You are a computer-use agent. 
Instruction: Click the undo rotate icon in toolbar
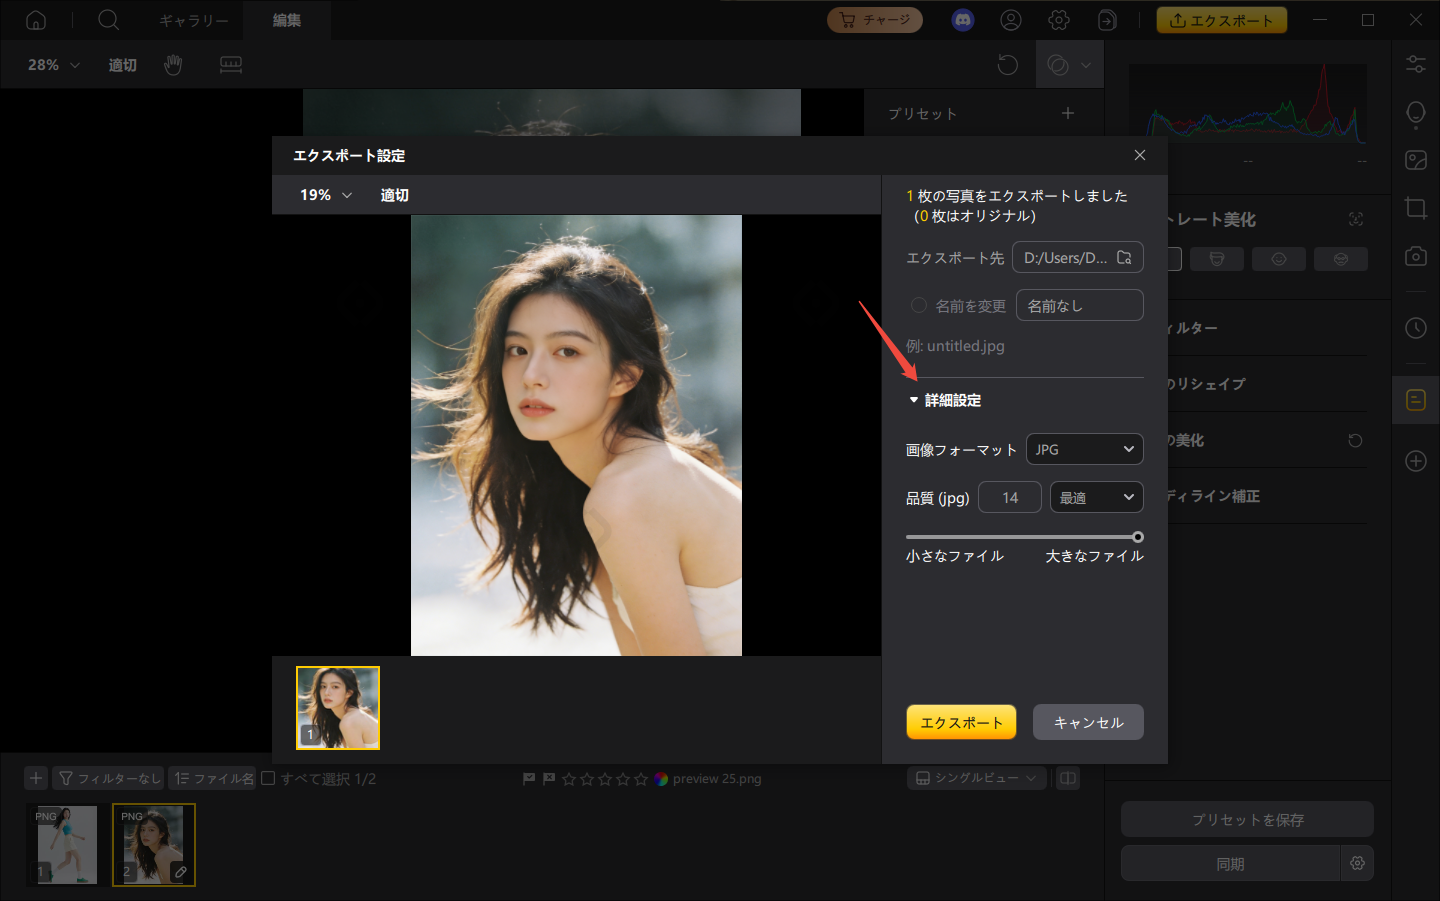click(x=1007, y=65)
